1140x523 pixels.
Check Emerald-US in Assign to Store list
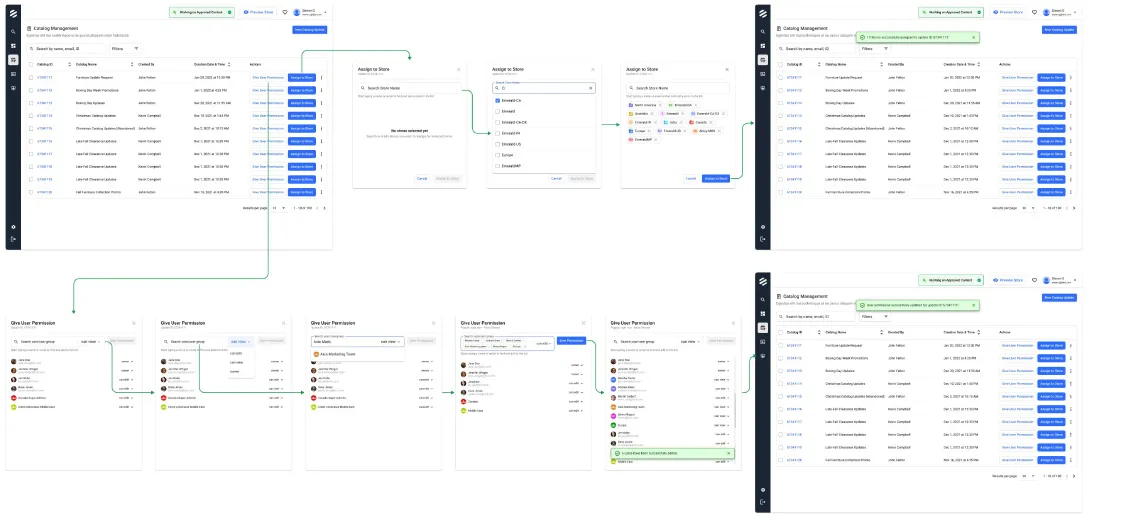click(x=497, y=144)
